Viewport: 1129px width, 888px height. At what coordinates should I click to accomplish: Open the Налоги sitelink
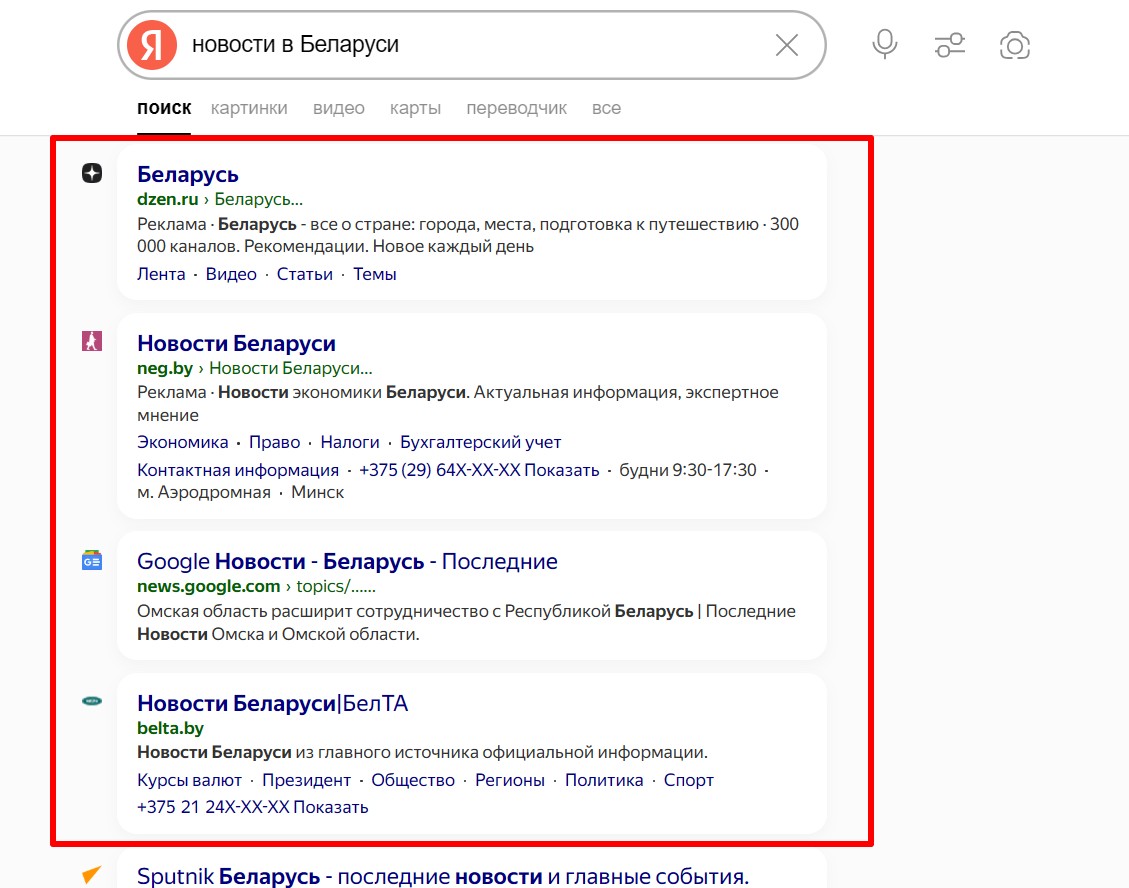pos(350,442)
